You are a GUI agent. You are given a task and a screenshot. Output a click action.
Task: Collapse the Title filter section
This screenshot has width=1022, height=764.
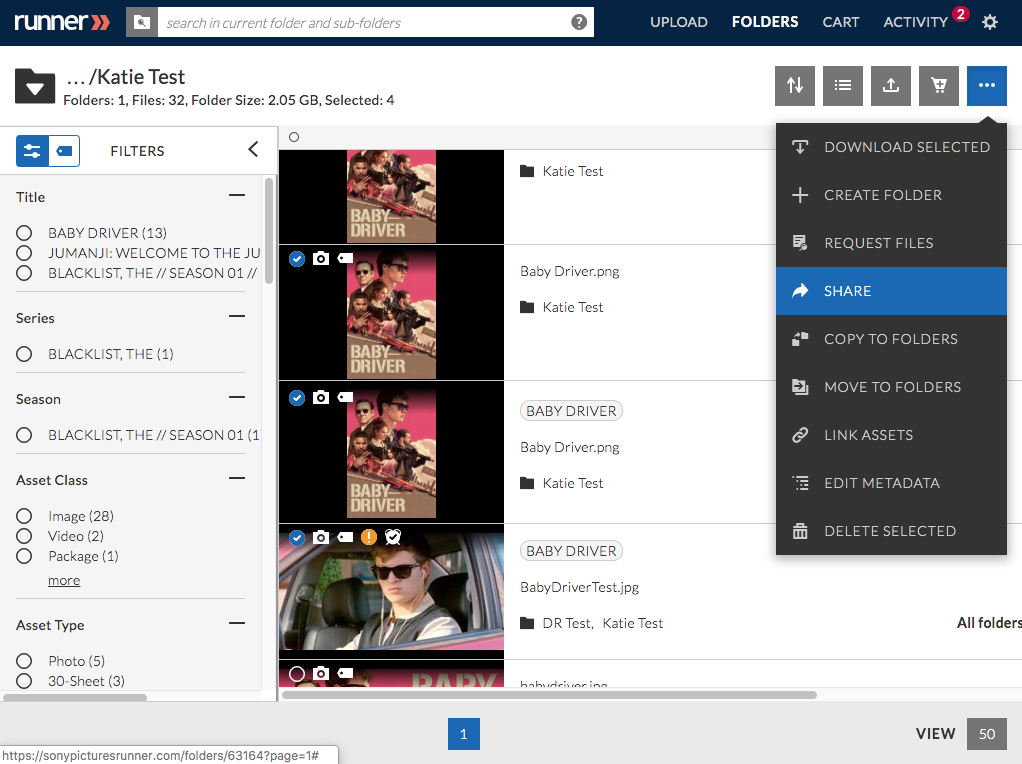pos(237,195)
